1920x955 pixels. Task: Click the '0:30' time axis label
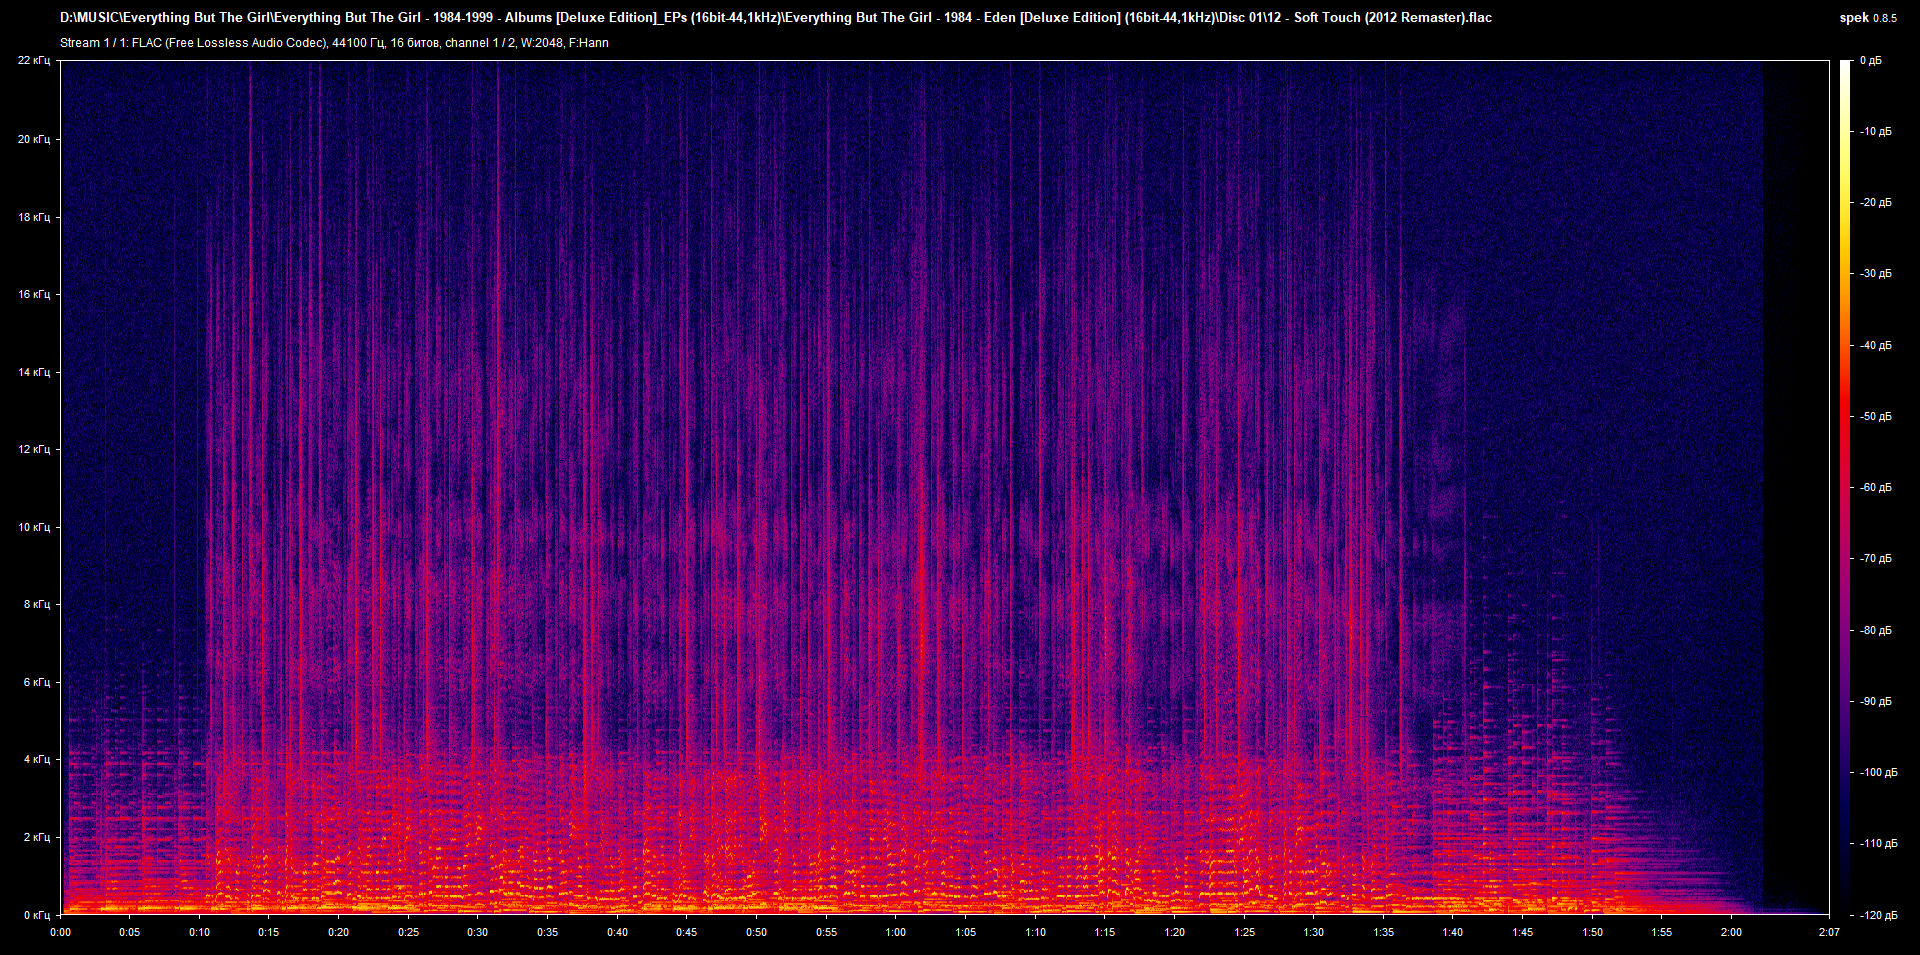point(478,932)
